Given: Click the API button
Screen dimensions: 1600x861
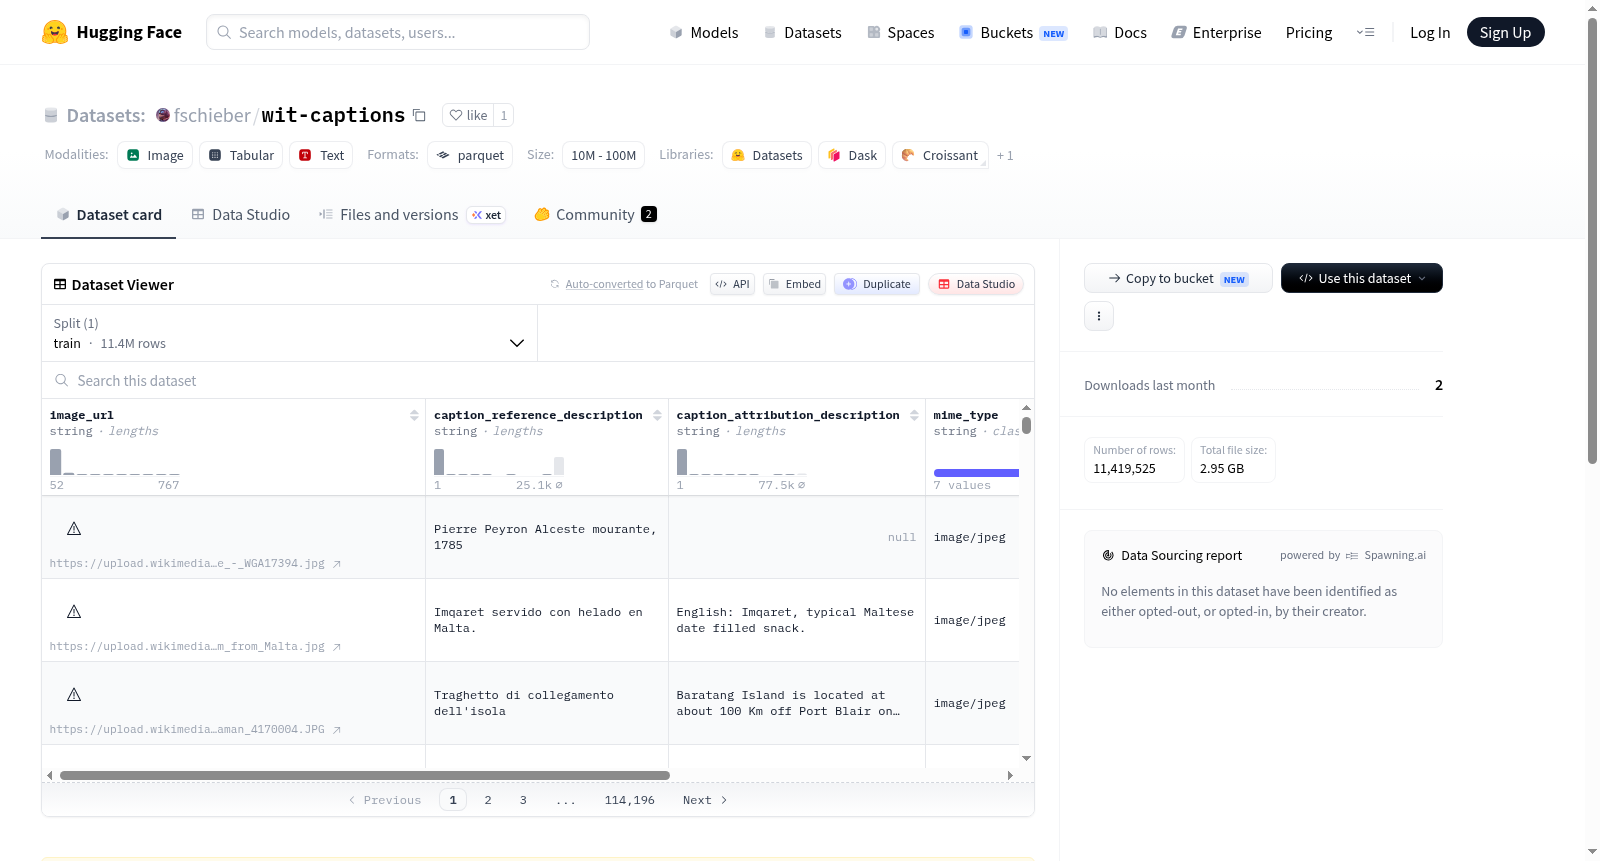Looking at the screenshot, I should click(732, 284).
